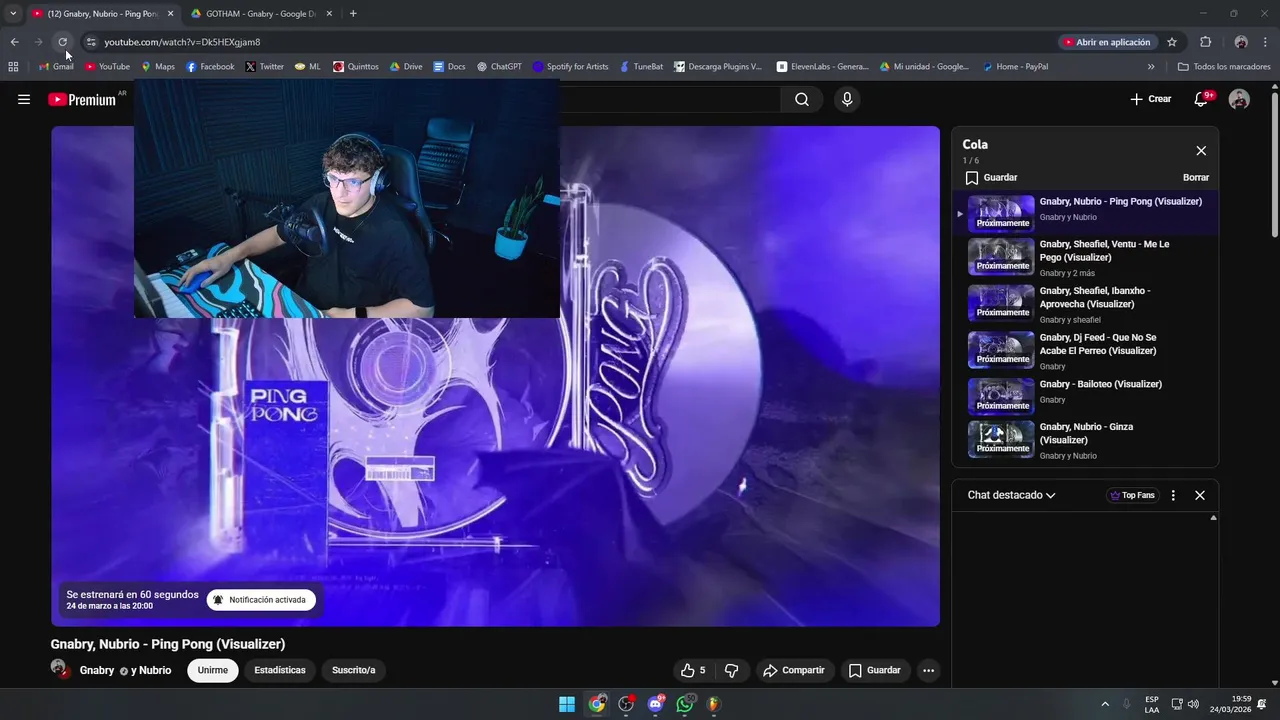Open OBS Studio from the taskbar
Screen dimensions: 1280x720
click(626, 704)
